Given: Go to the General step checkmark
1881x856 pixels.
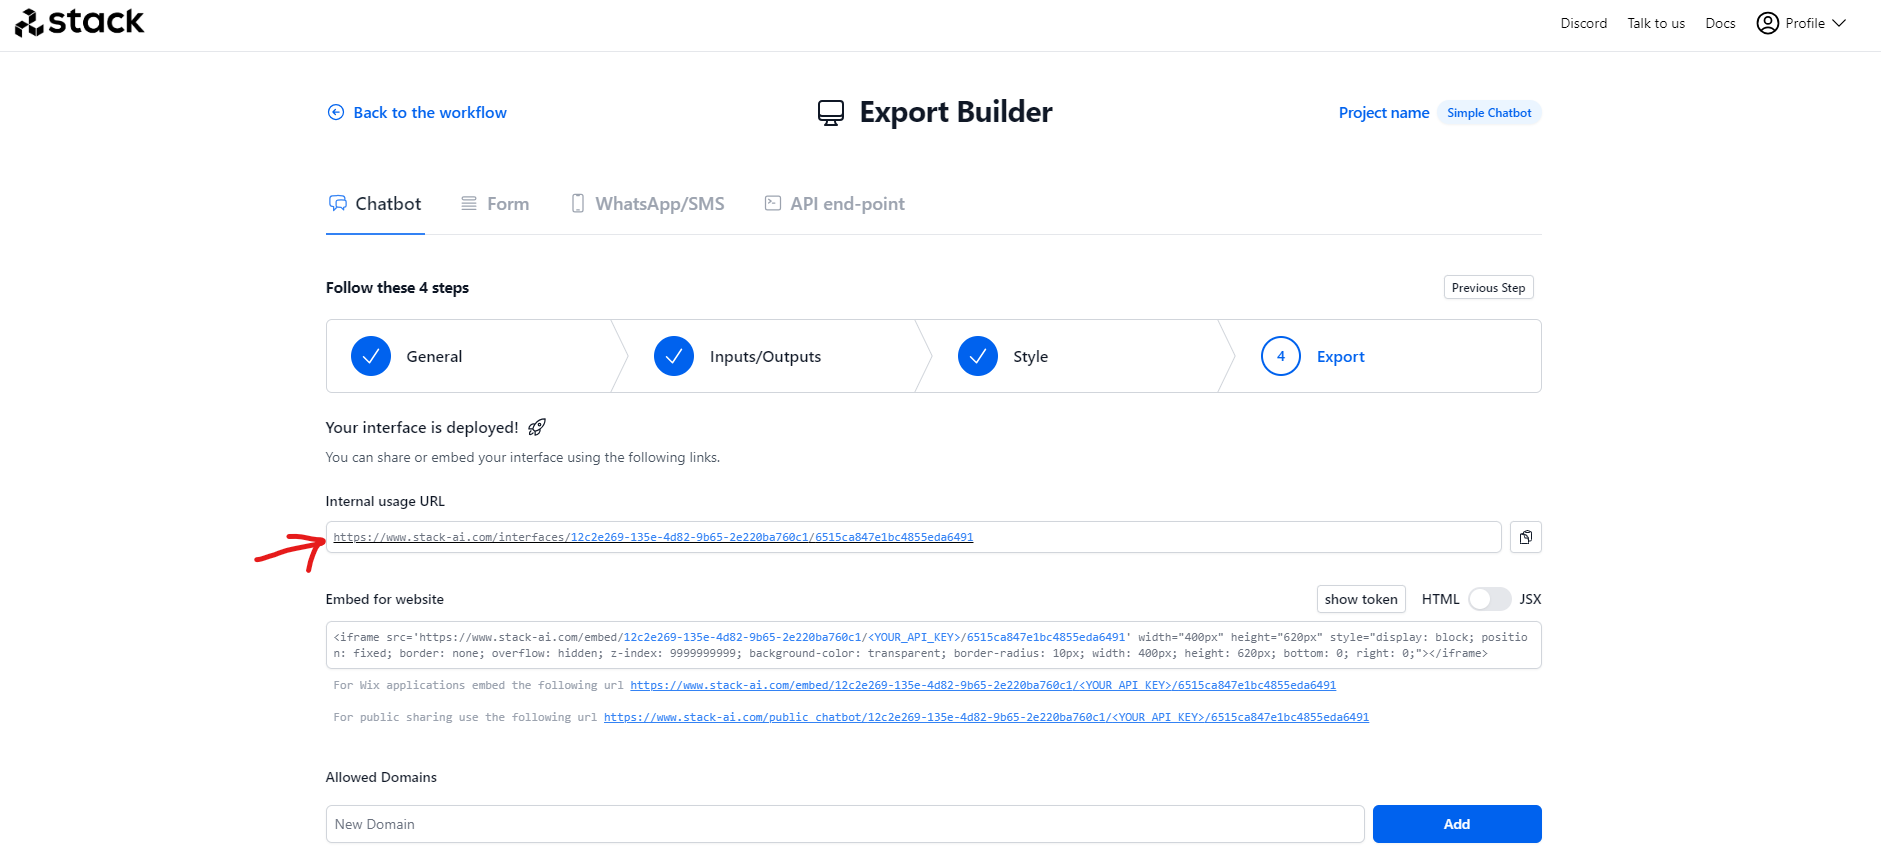Looking at the screenshot, I should (371, 356).
